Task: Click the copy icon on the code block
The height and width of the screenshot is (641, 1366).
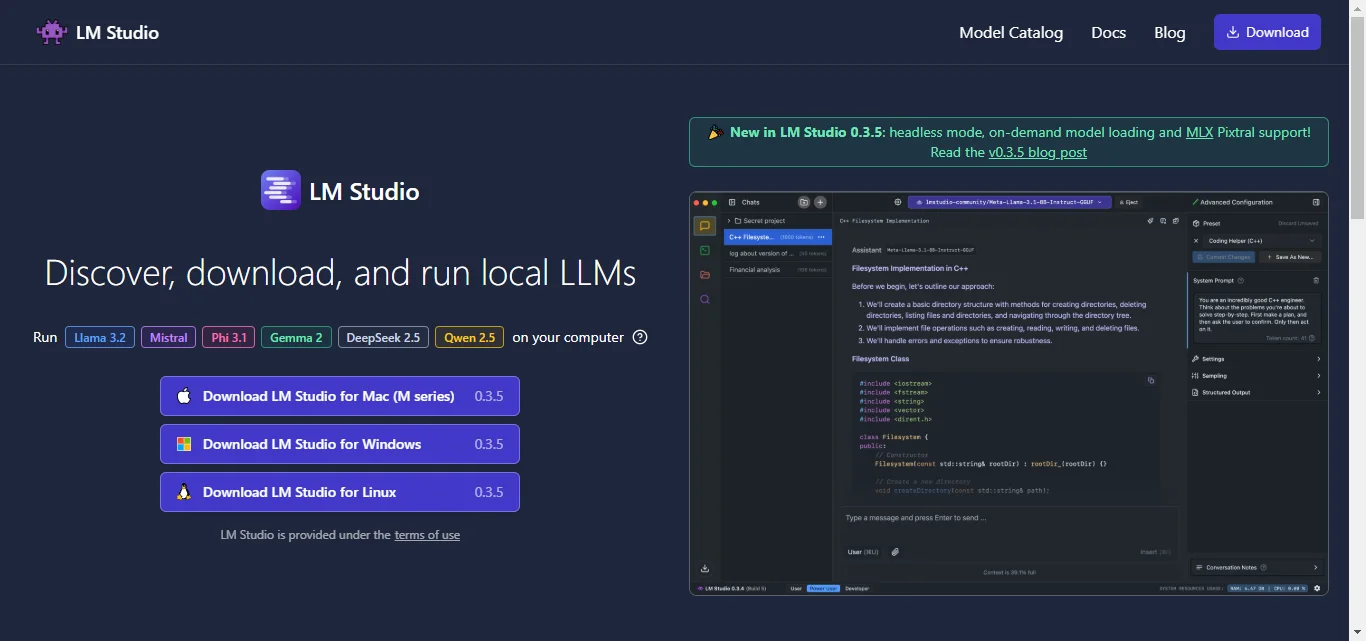Action: (1151, 380)
